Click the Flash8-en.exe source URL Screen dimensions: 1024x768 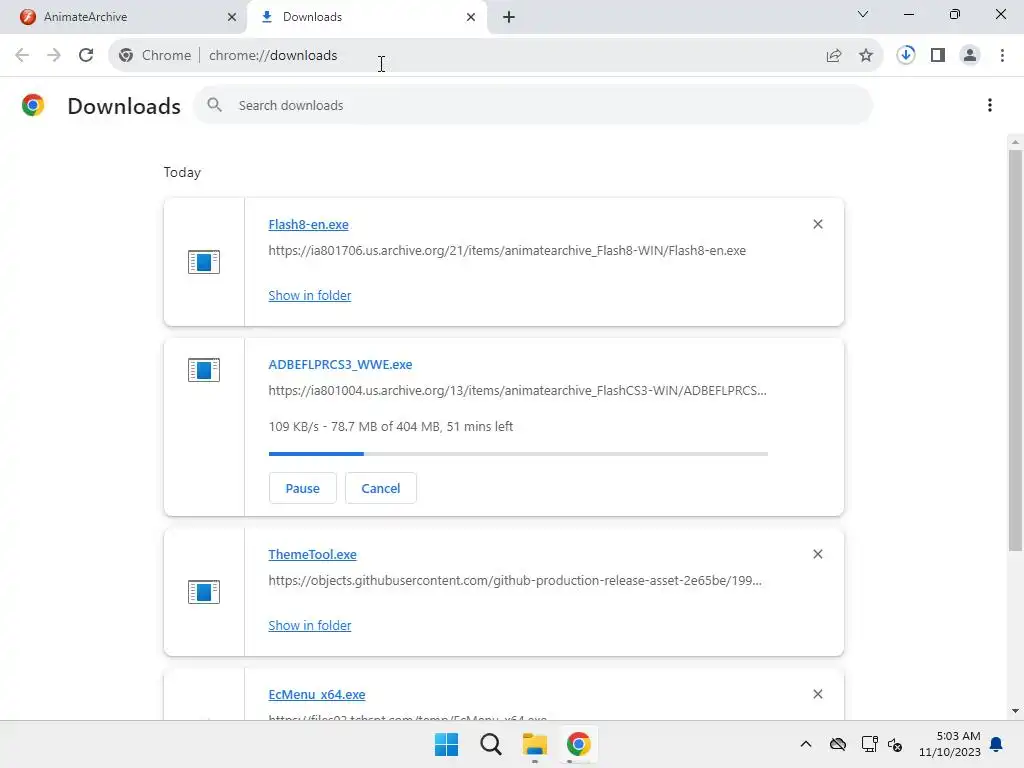pos(507,251)
